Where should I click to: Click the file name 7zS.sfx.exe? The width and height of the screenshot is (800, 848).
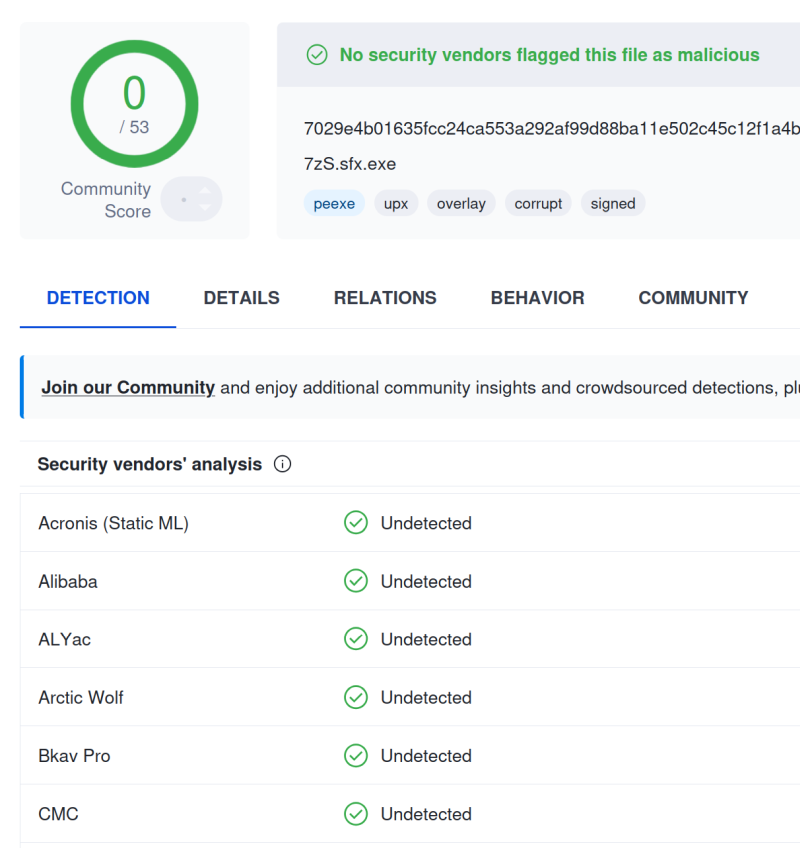350,164
